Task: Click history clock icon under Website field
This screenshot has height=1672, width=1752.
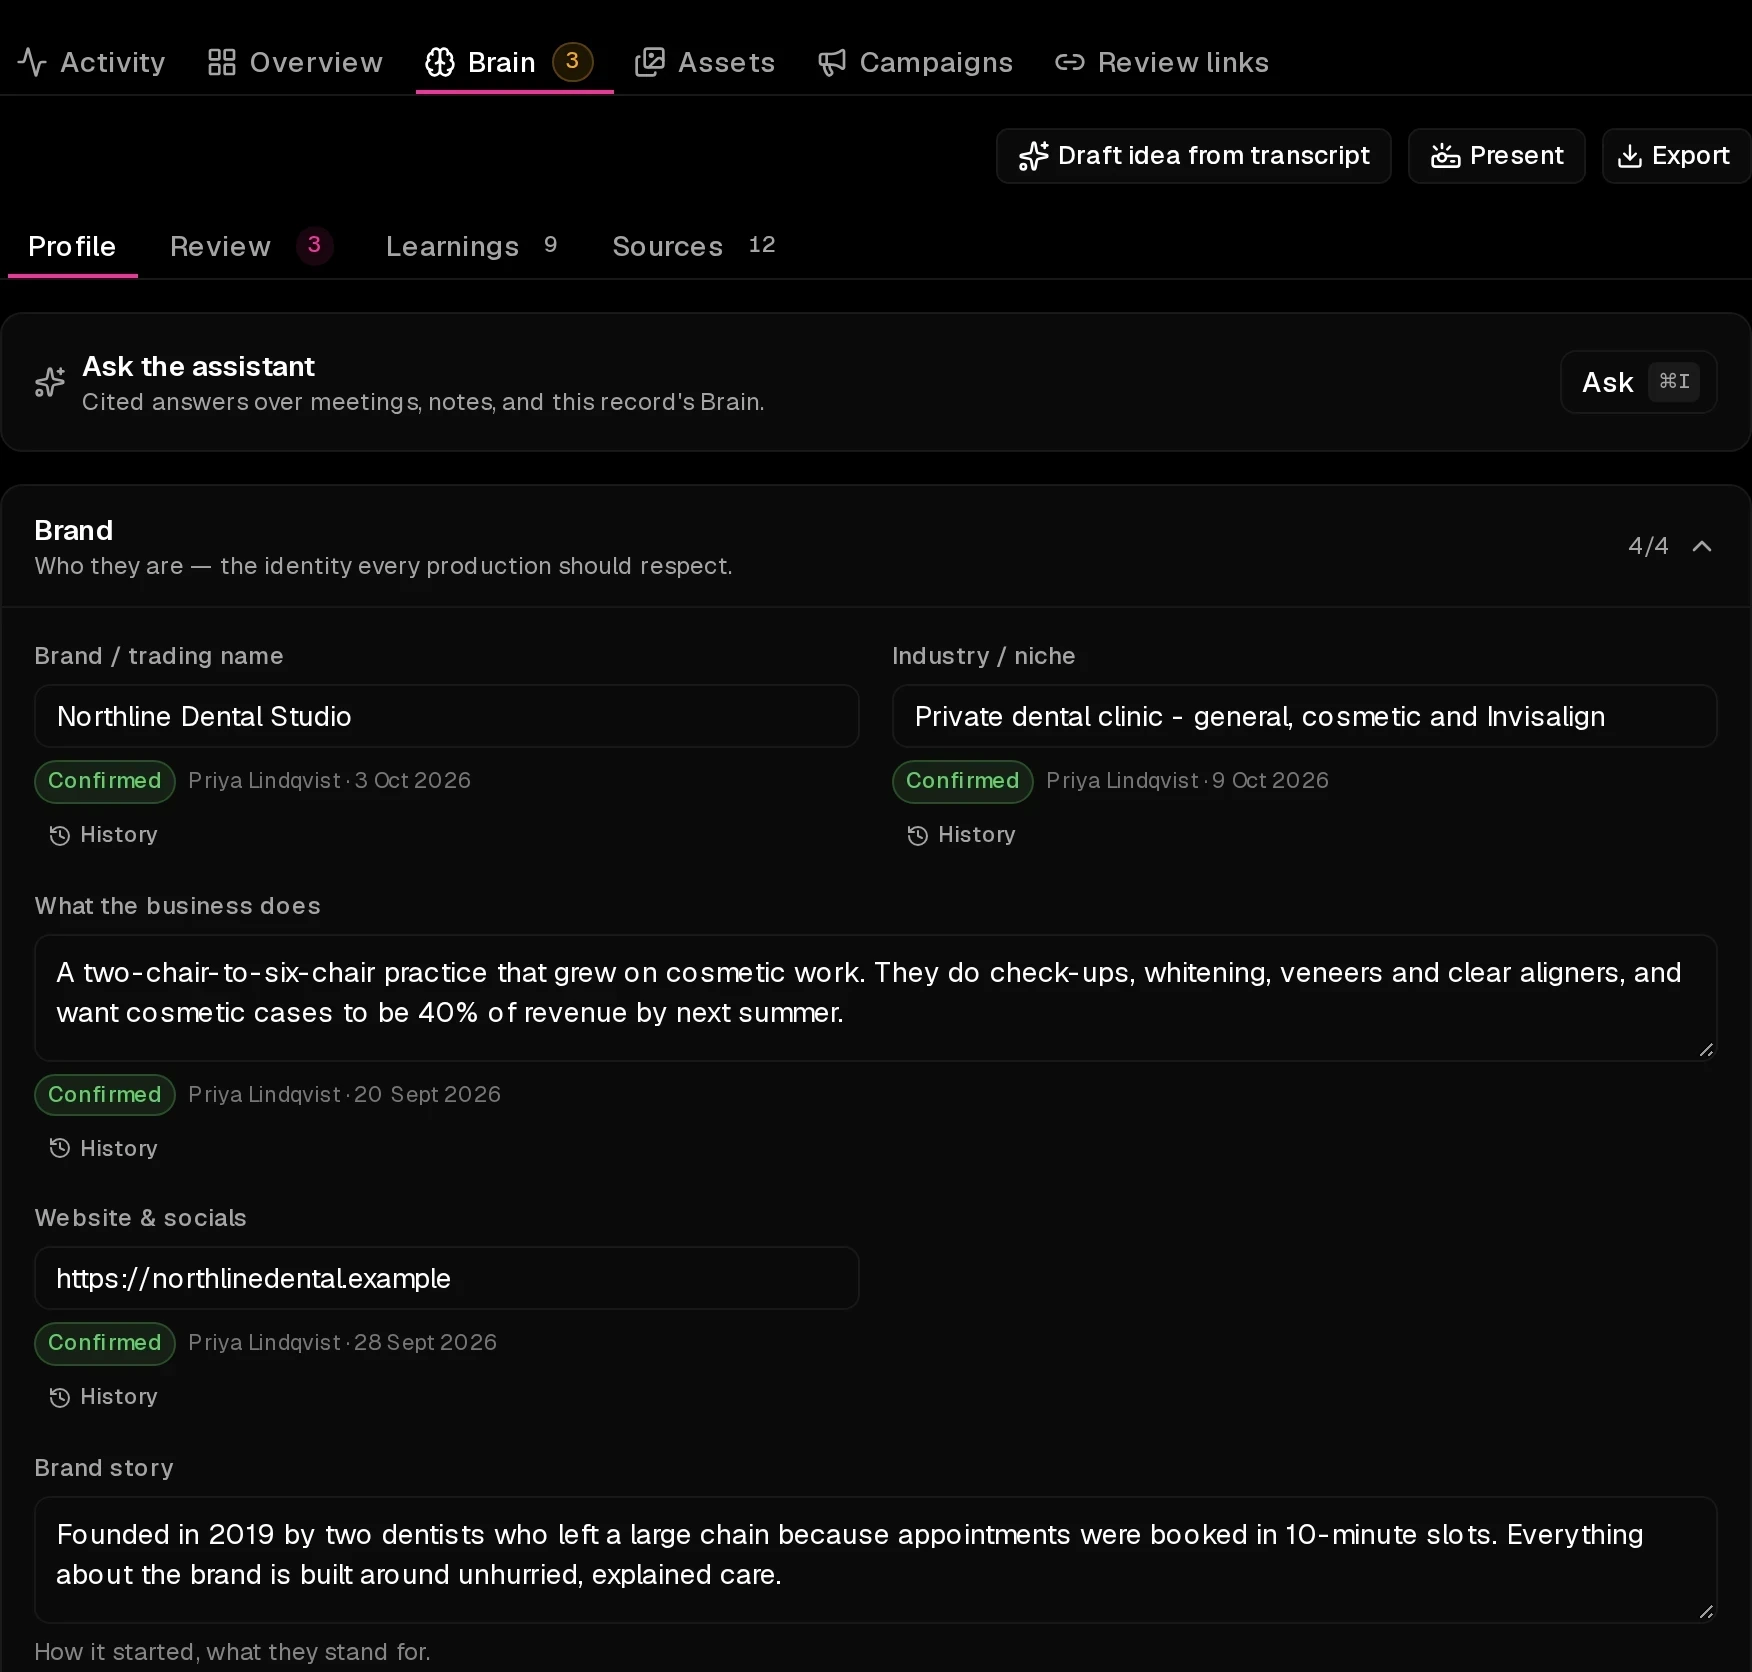Action: [x=60, y=1397]
